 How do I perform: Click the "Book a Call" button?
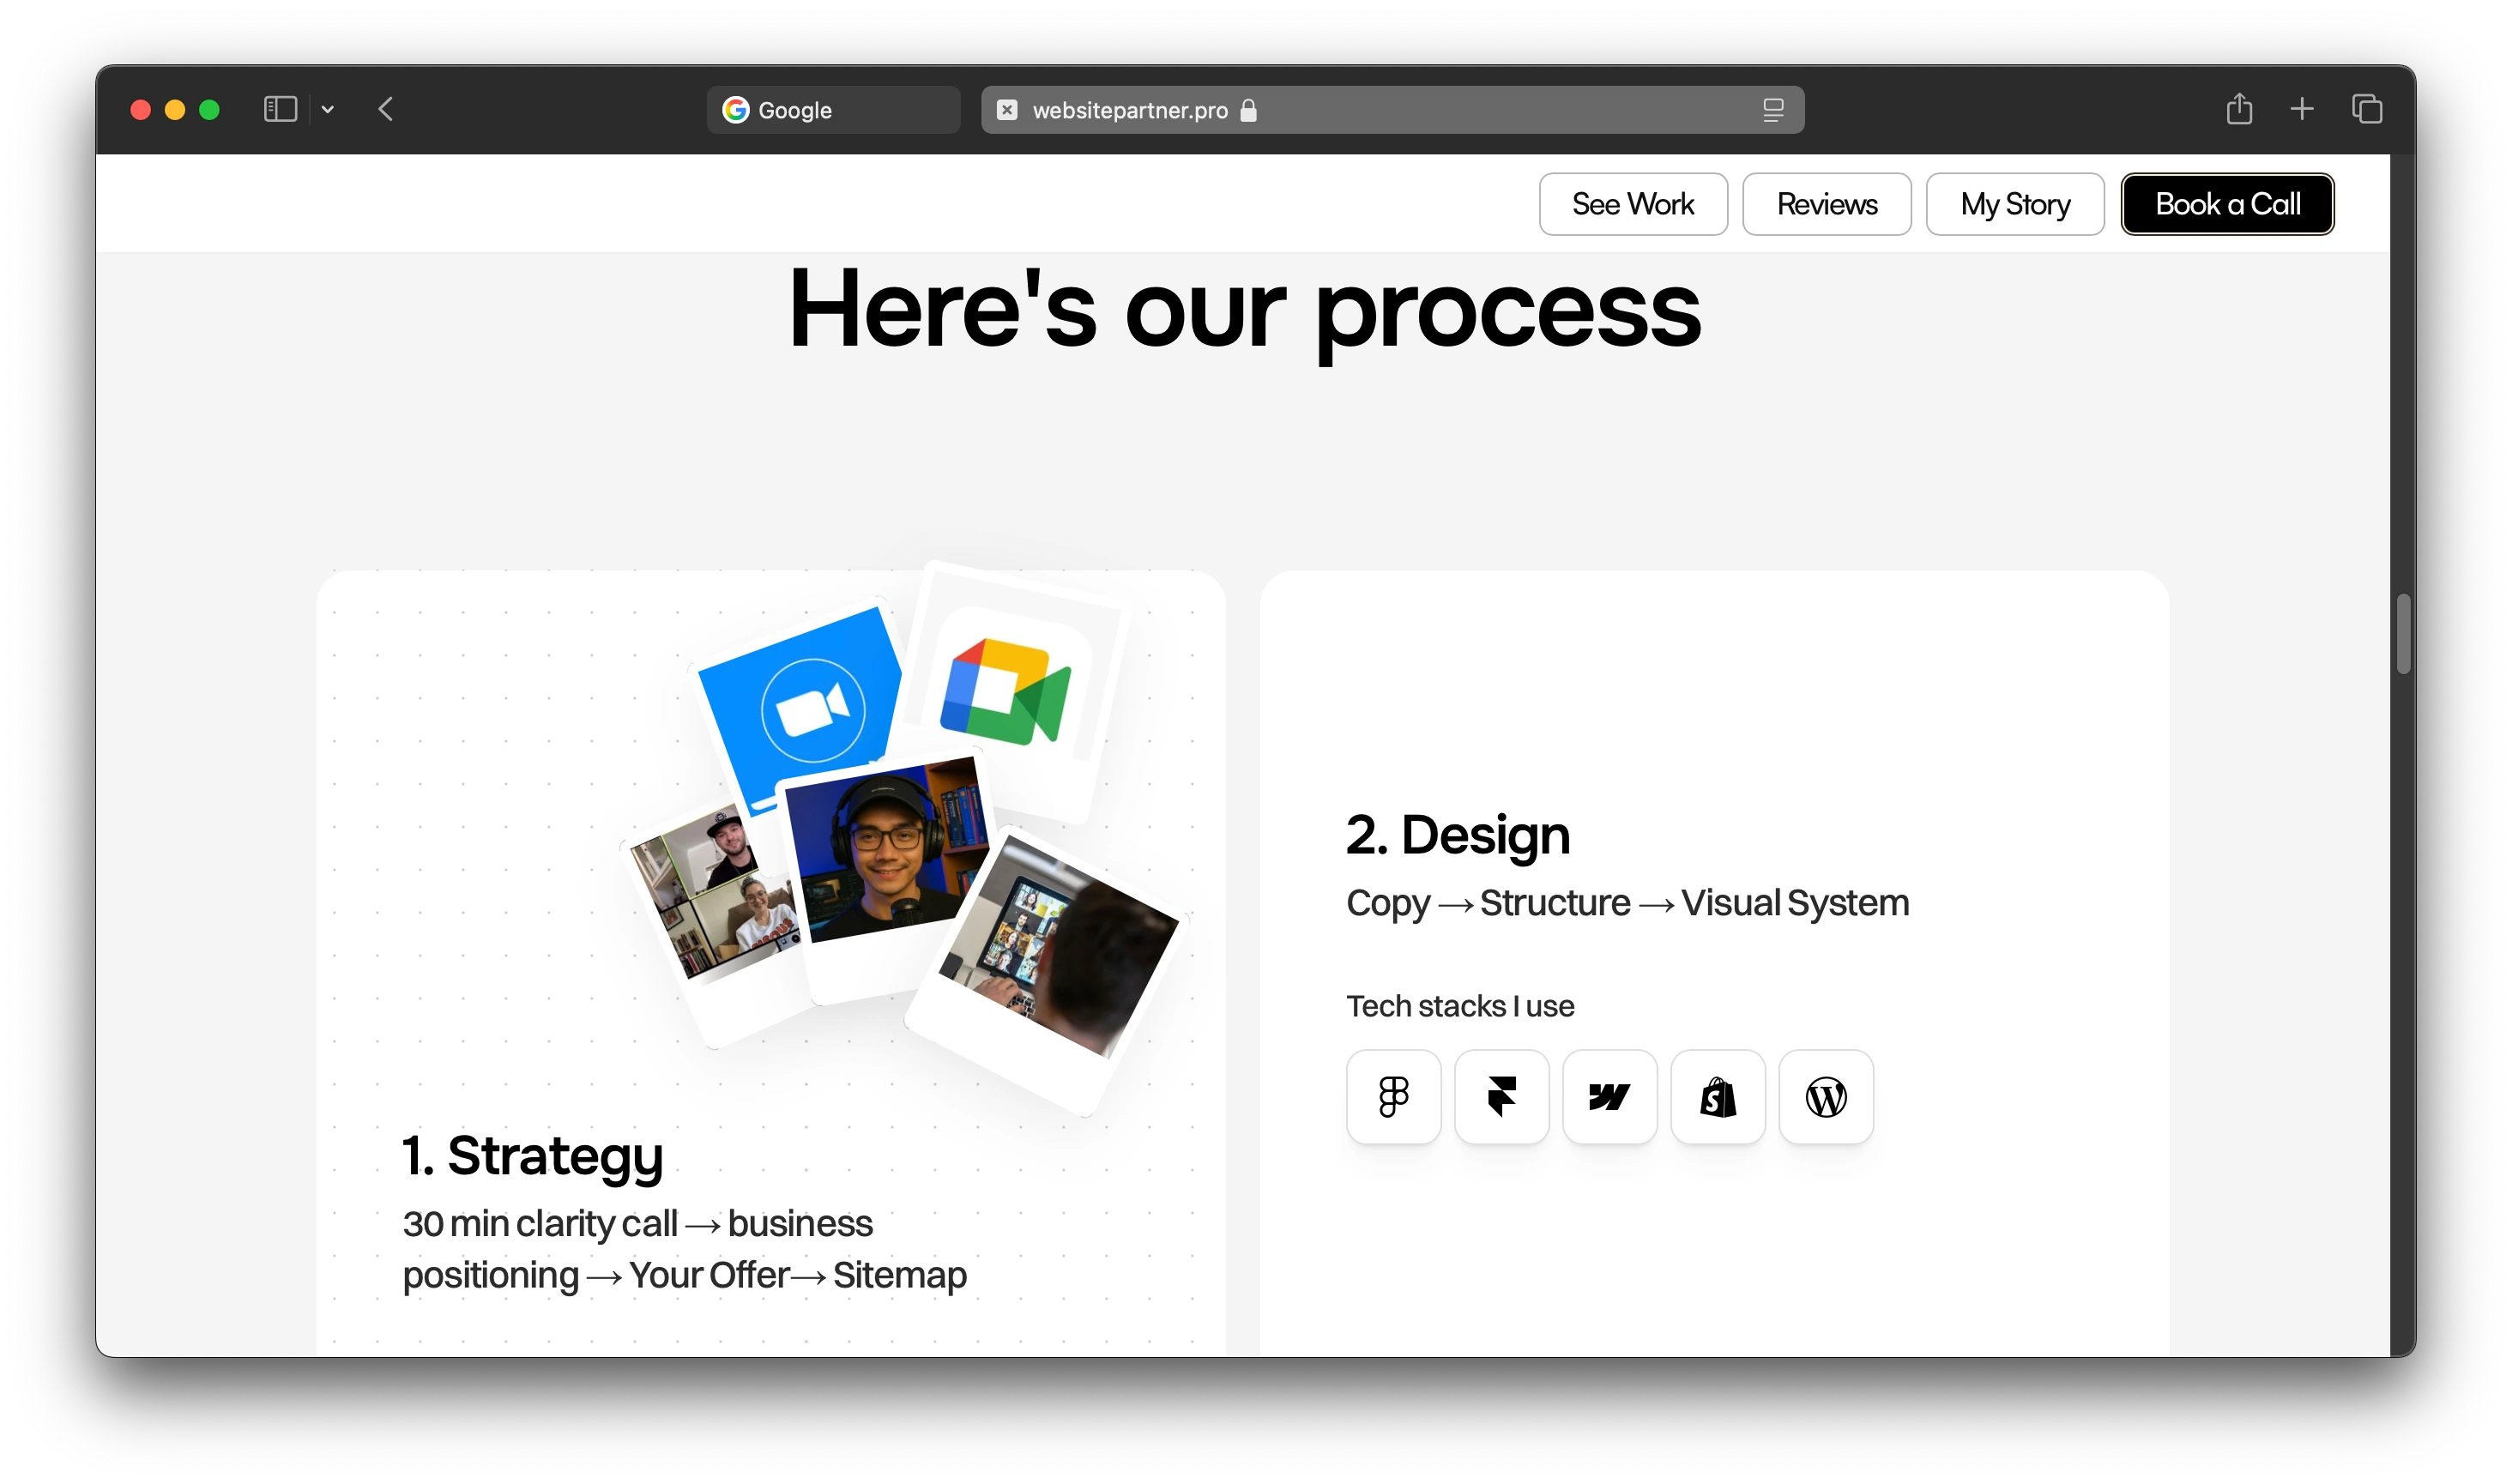(x=2228, y=204)
